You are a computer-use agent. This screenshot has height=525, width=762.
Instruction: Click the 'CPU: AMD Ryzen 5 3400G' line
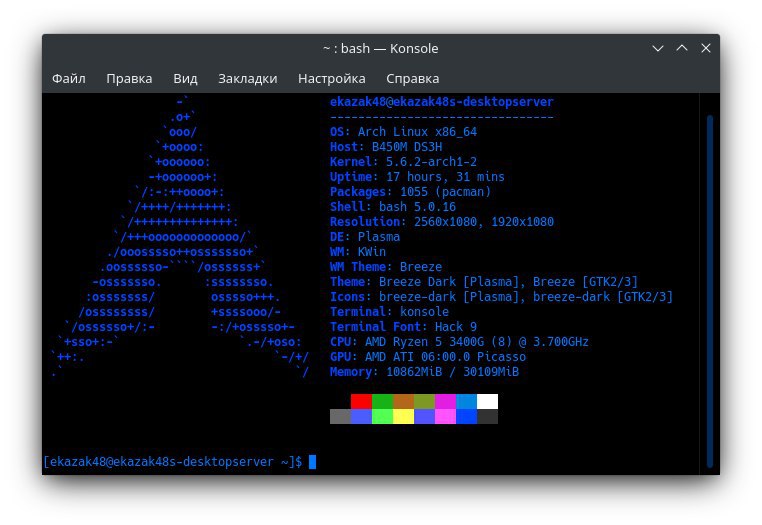(x=459, y=342)
